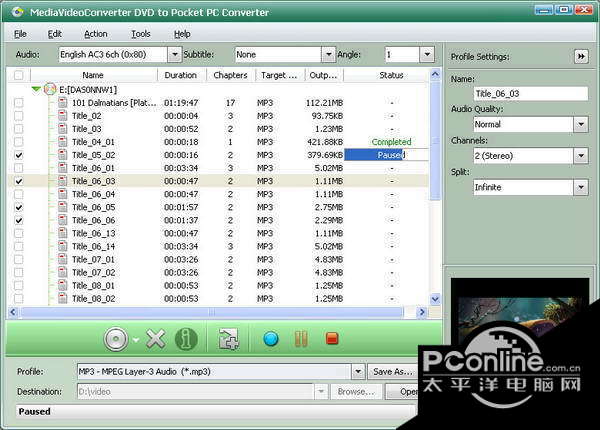Click the profile Name input field
The height and width of the screenshot is (430, 600).
(x=531, y=93)
